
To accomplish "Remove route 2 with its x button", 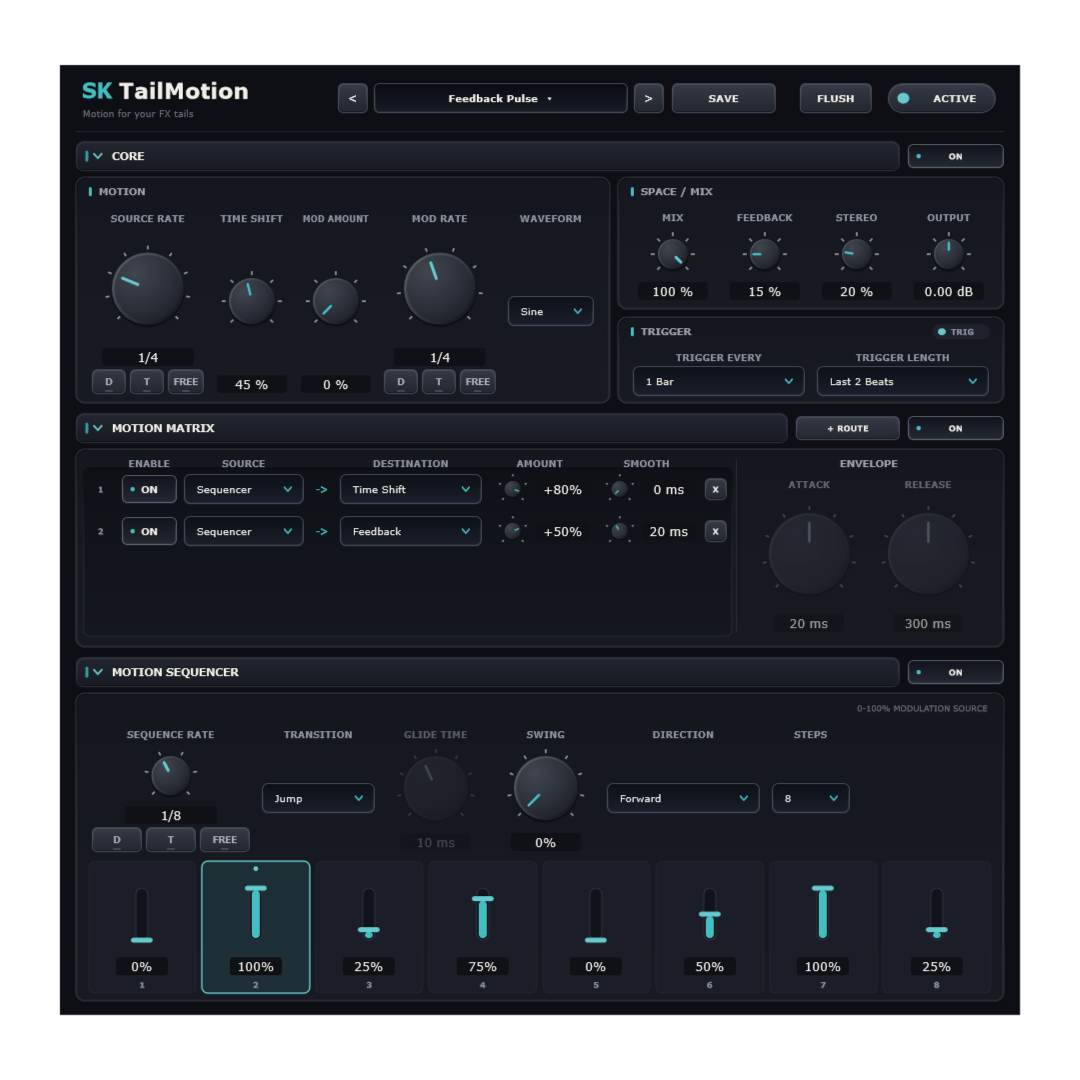I will (x=715, y=532).
